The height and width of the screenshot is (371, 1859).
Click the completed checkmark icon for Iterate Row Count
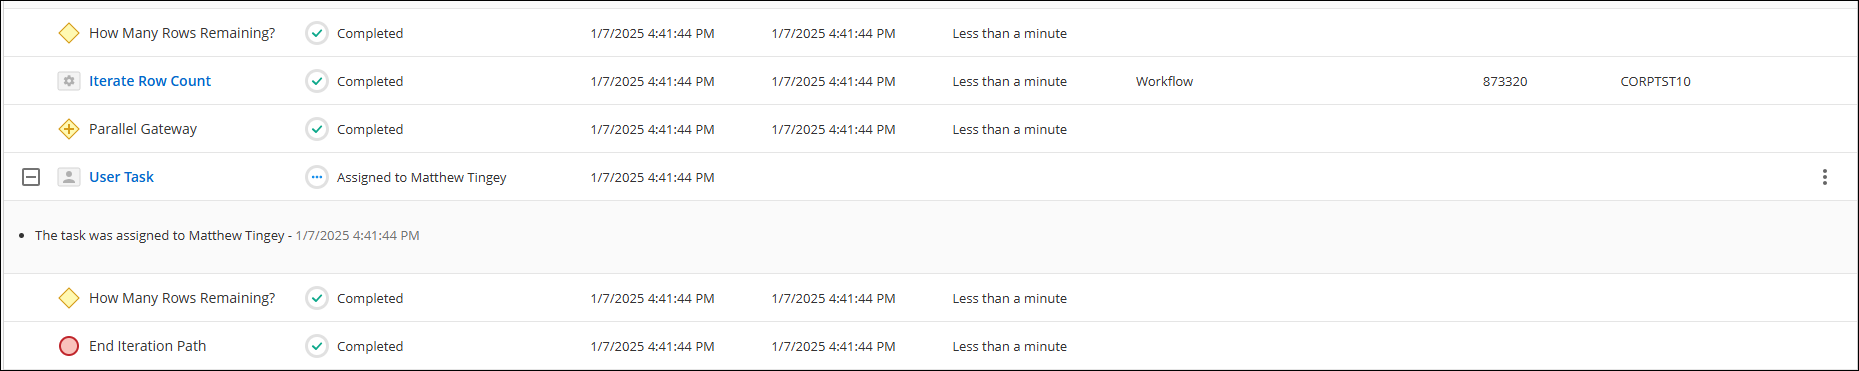tap(317, 81)
